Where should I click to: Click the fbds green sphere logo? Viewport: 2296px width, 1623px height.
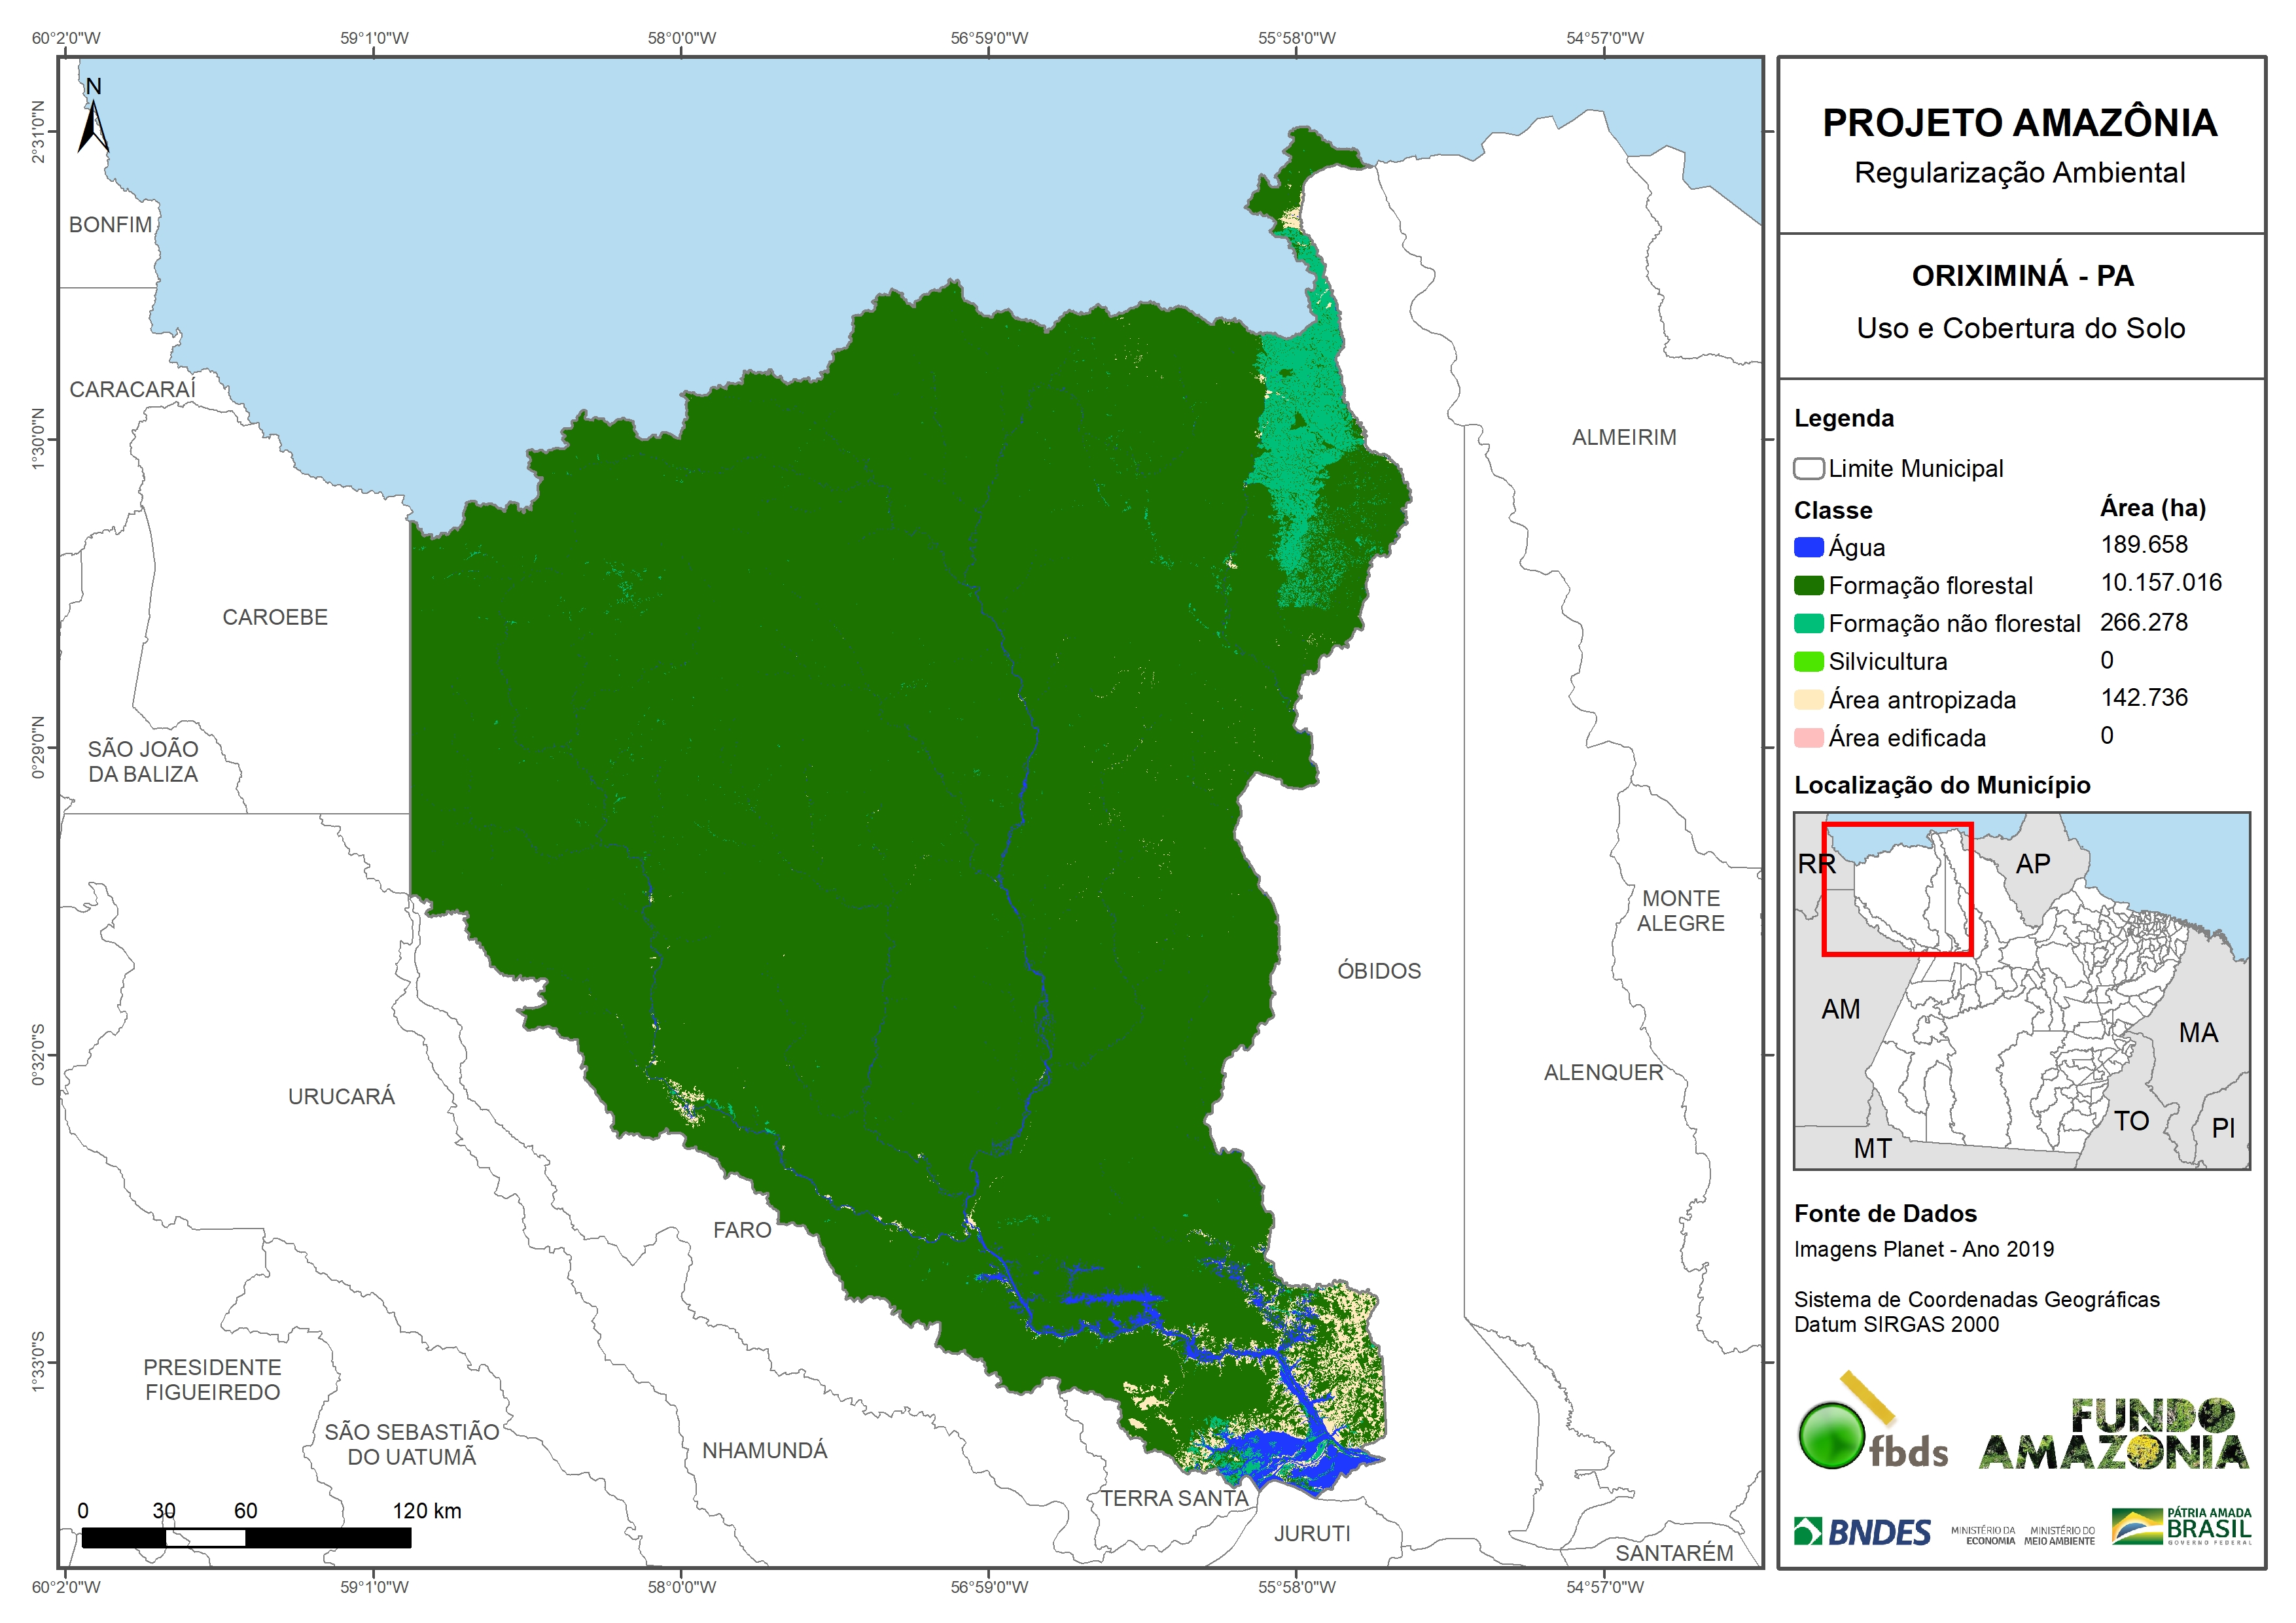coord(1832,1435)
